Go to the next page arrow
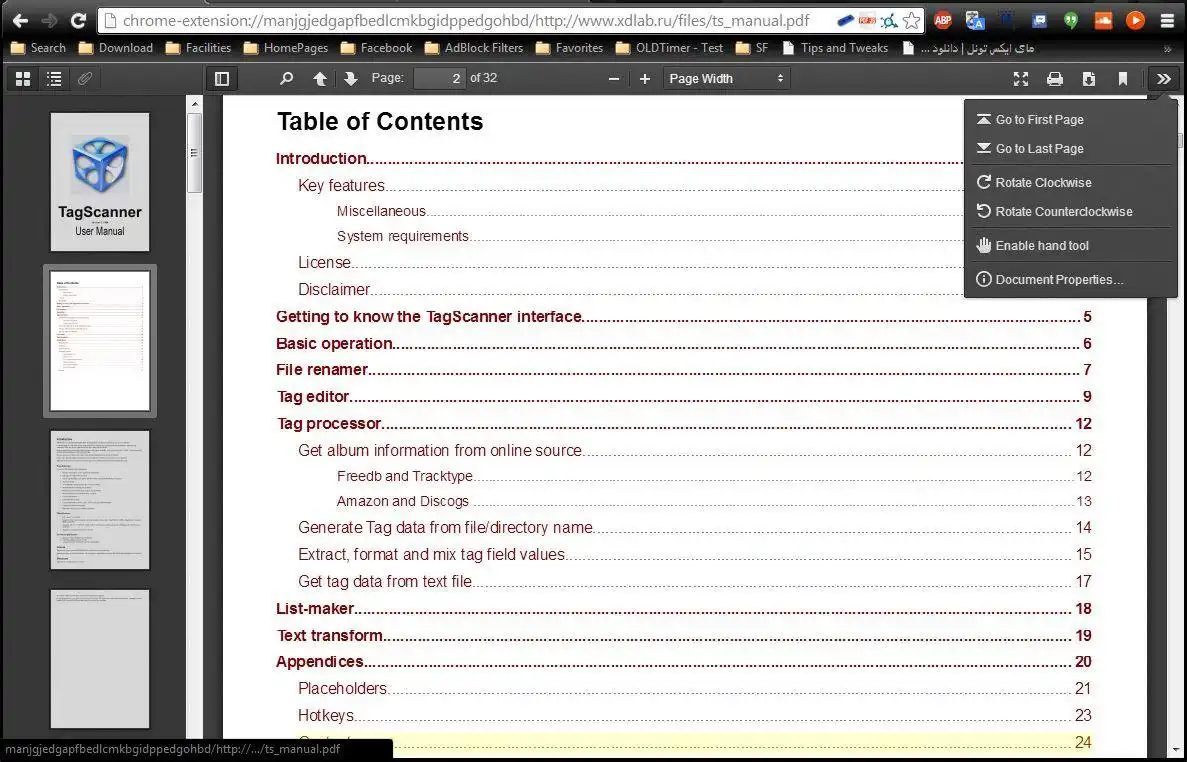The height and width of the screenshot is (762, 1187). click(350, 79)
